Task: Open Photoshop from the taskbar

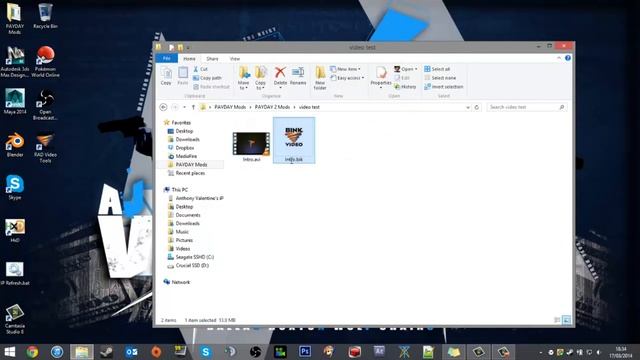Action: pyautogui.click(x=305, y=351)
